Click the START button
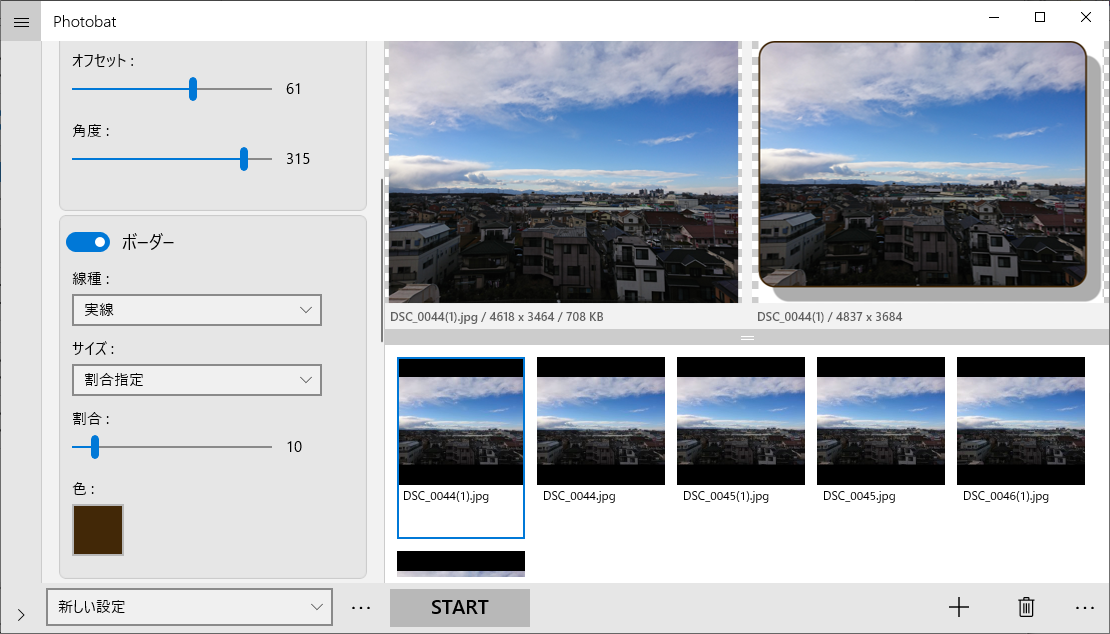1110x634 pixels. click(459, 607)
